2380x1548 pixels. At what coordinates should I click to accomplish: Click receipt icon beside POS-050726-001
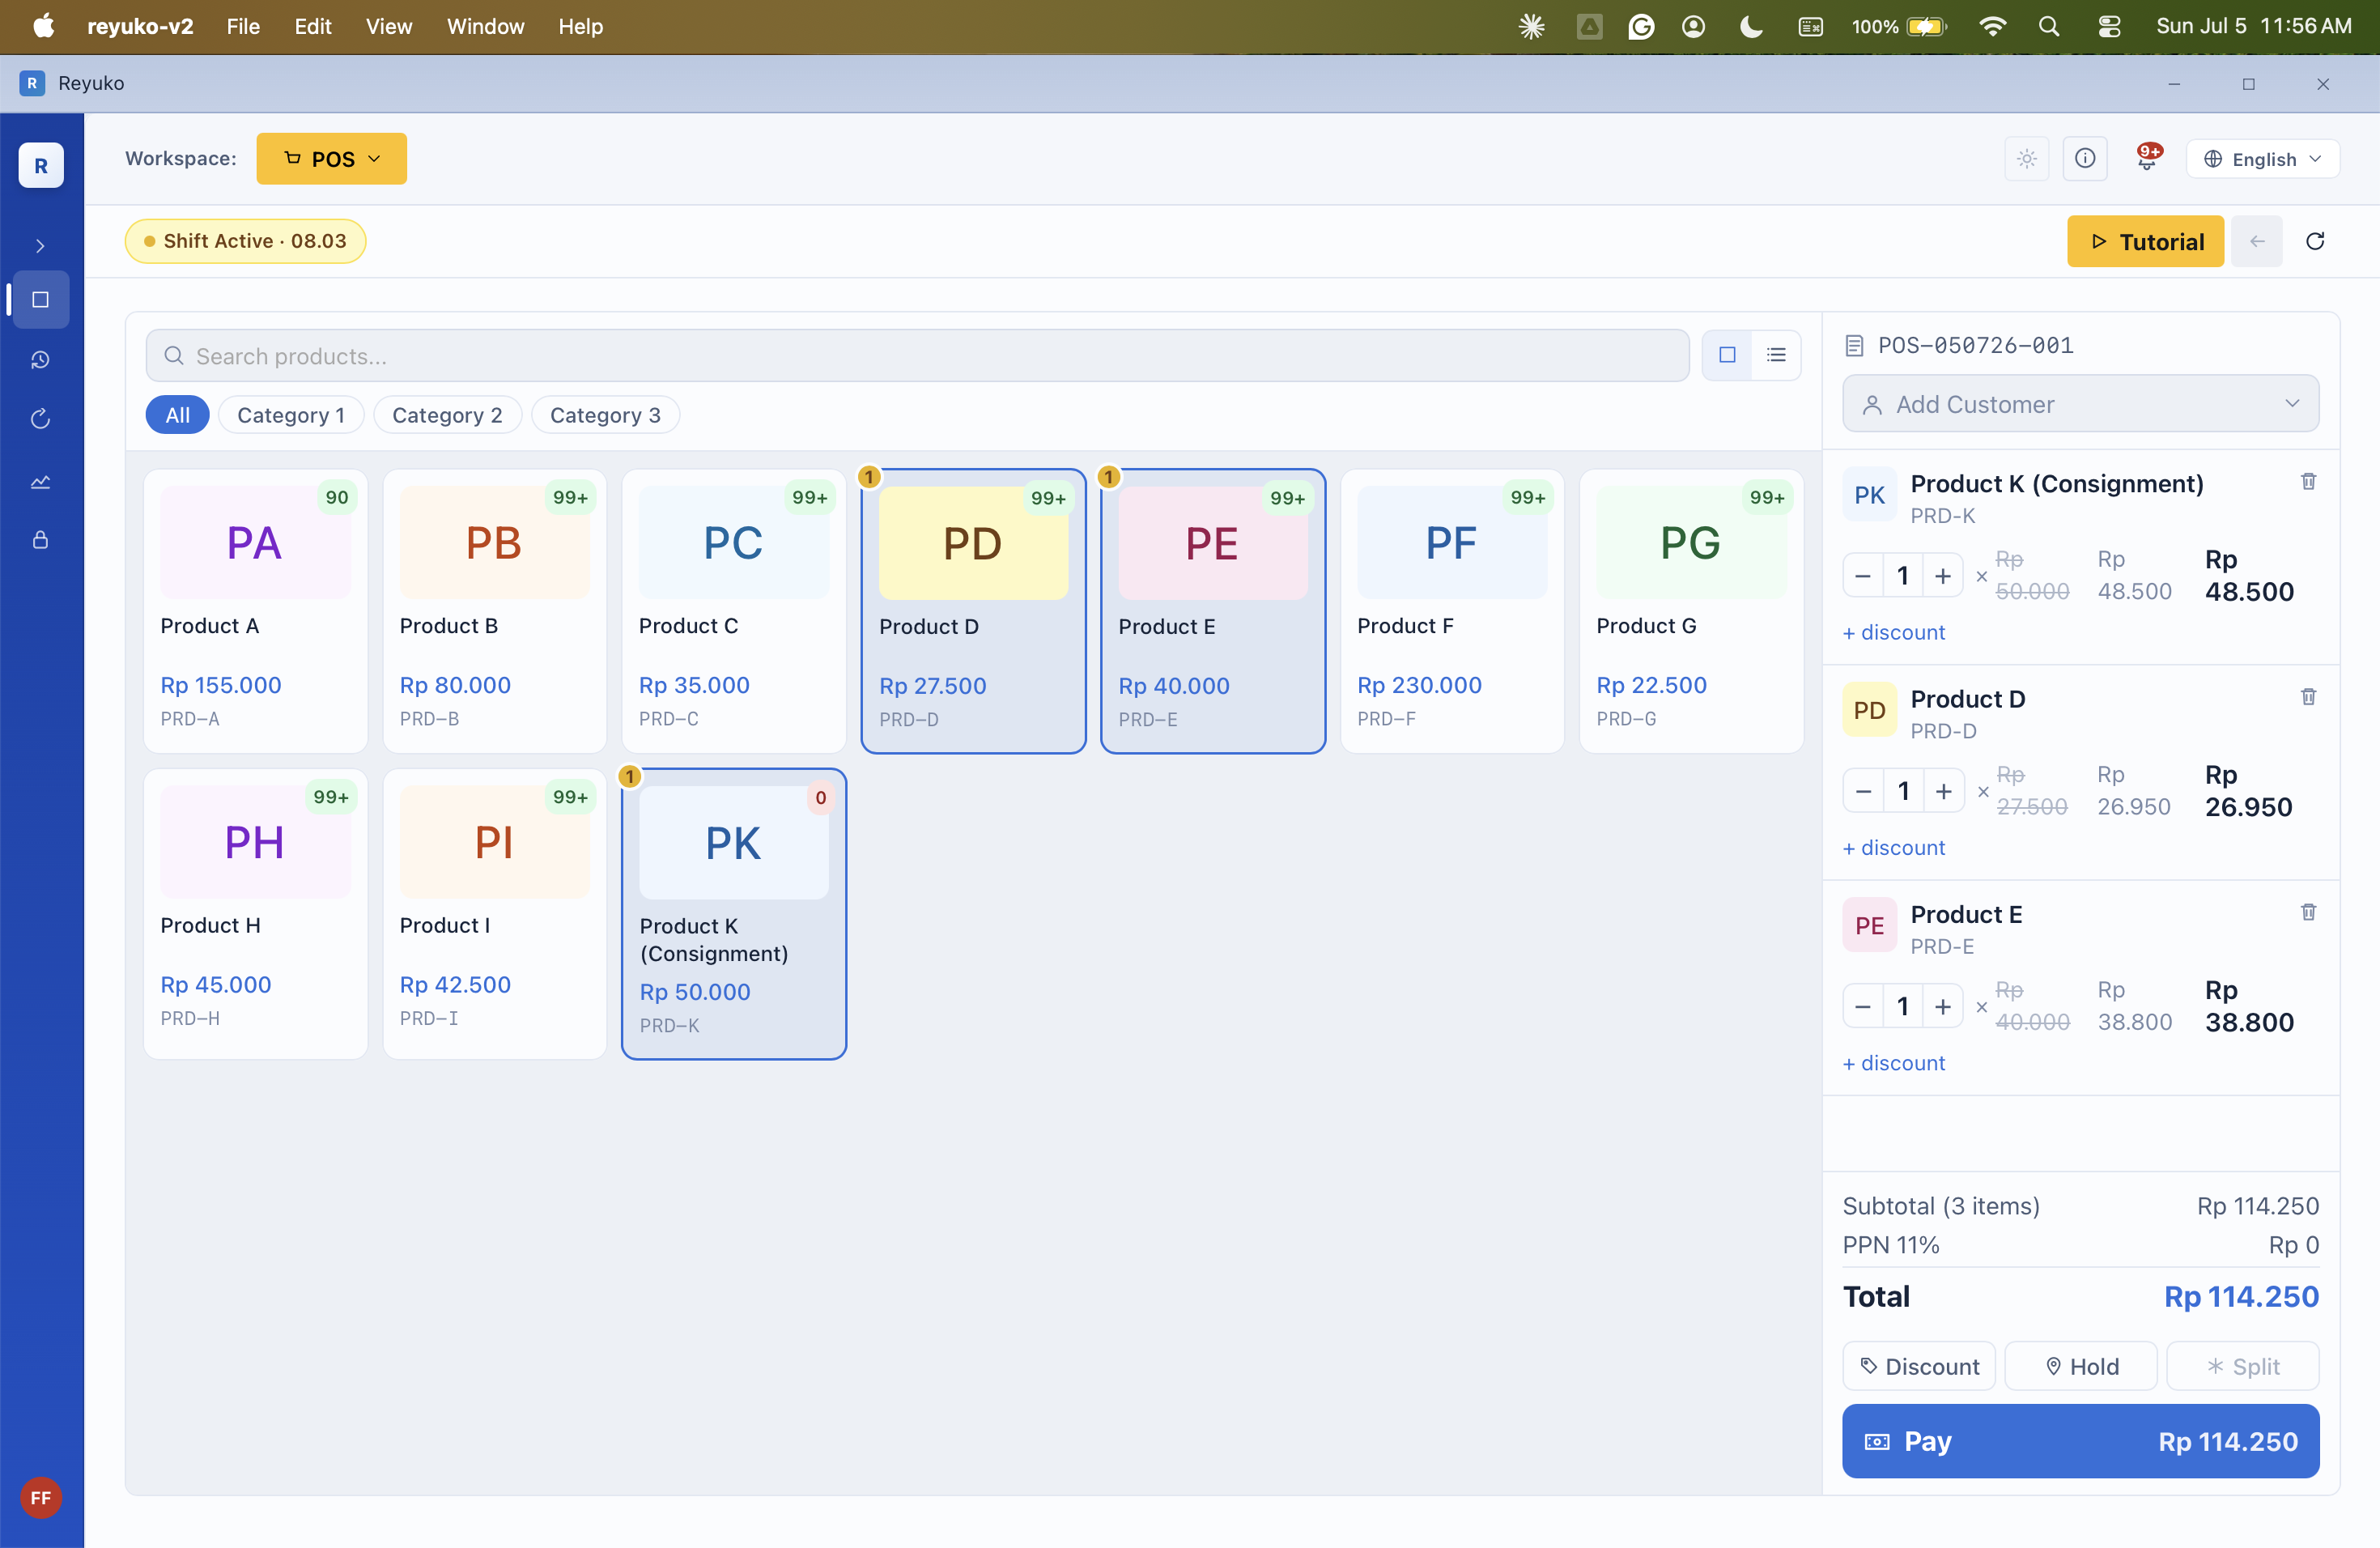point(1854,346)
